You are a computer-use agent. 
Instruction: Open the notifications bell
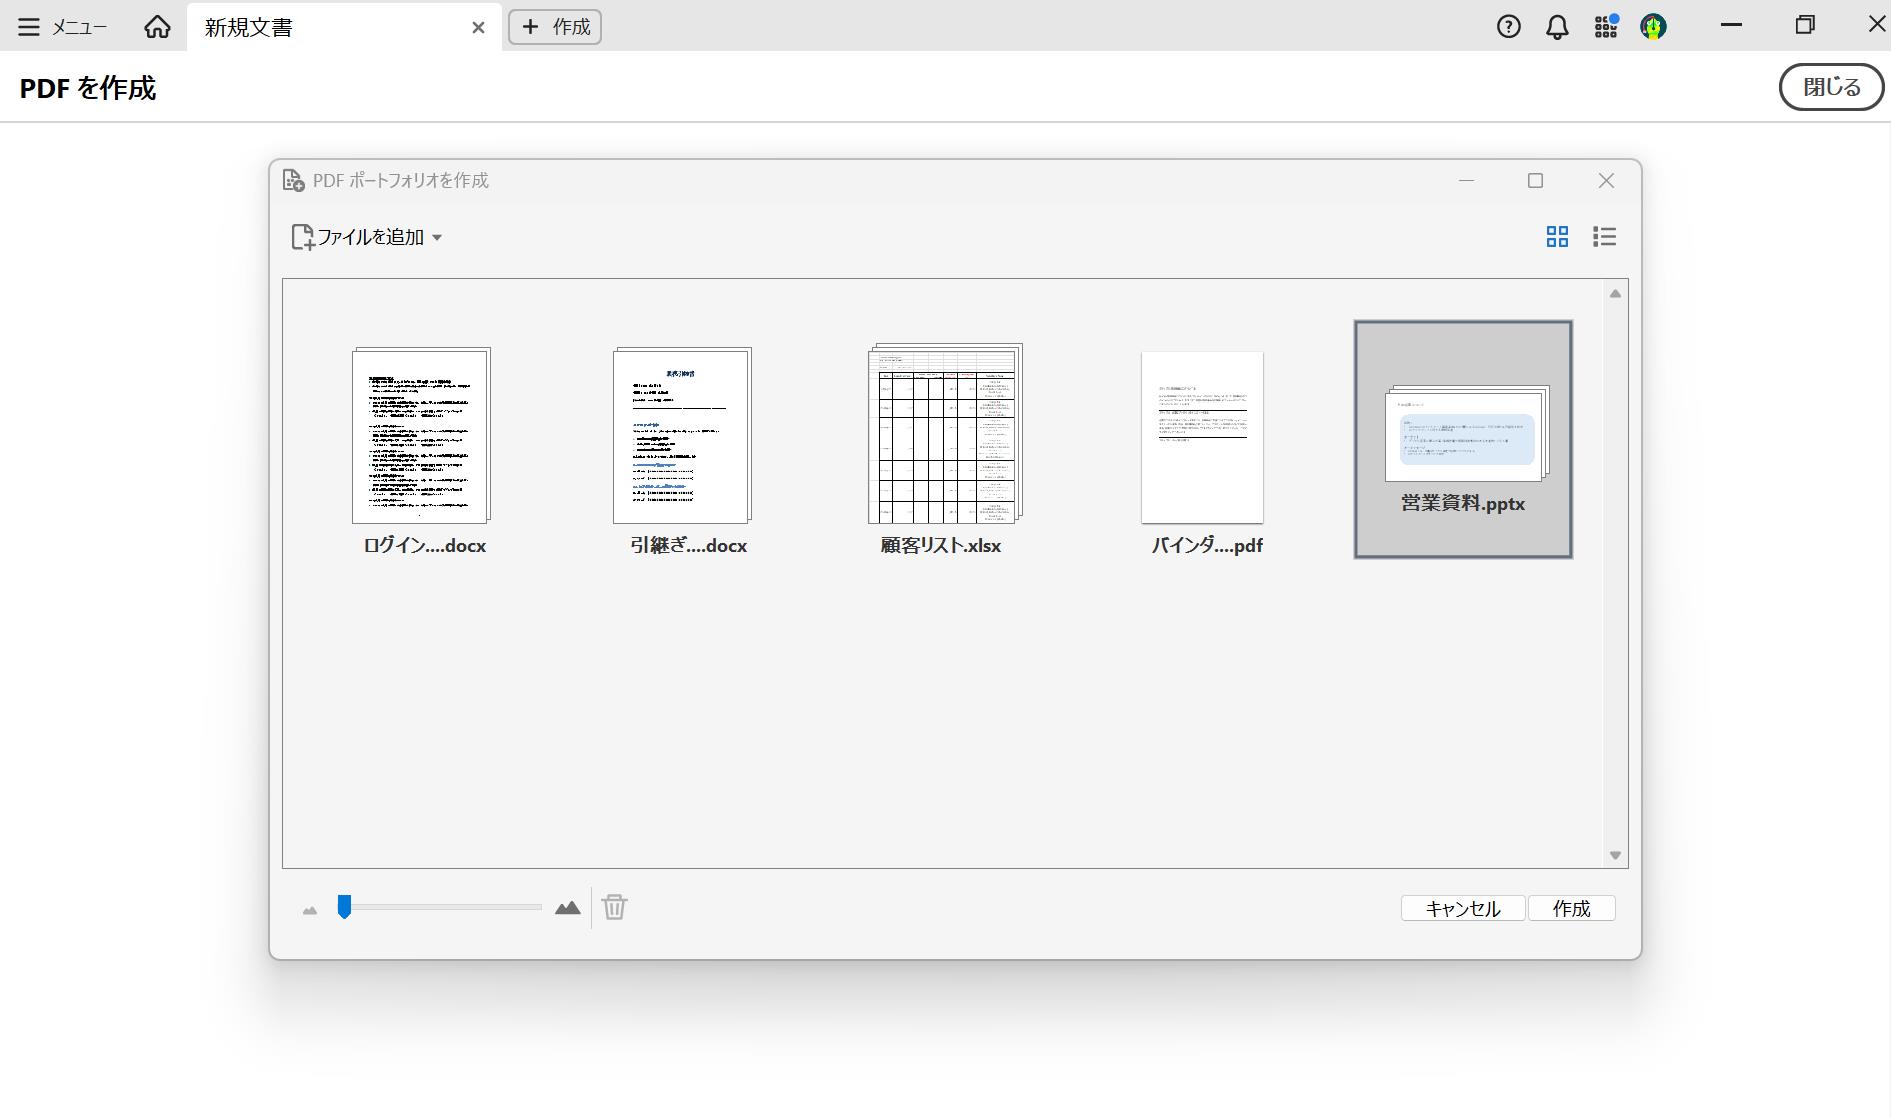tap(1556, 27)
